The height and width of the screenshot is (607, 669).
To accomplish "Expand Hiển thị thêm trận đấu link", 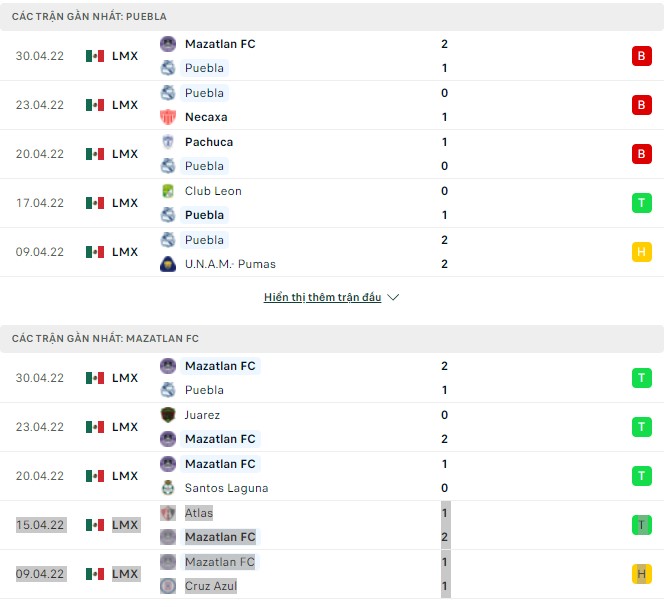I will pos(322,298).
